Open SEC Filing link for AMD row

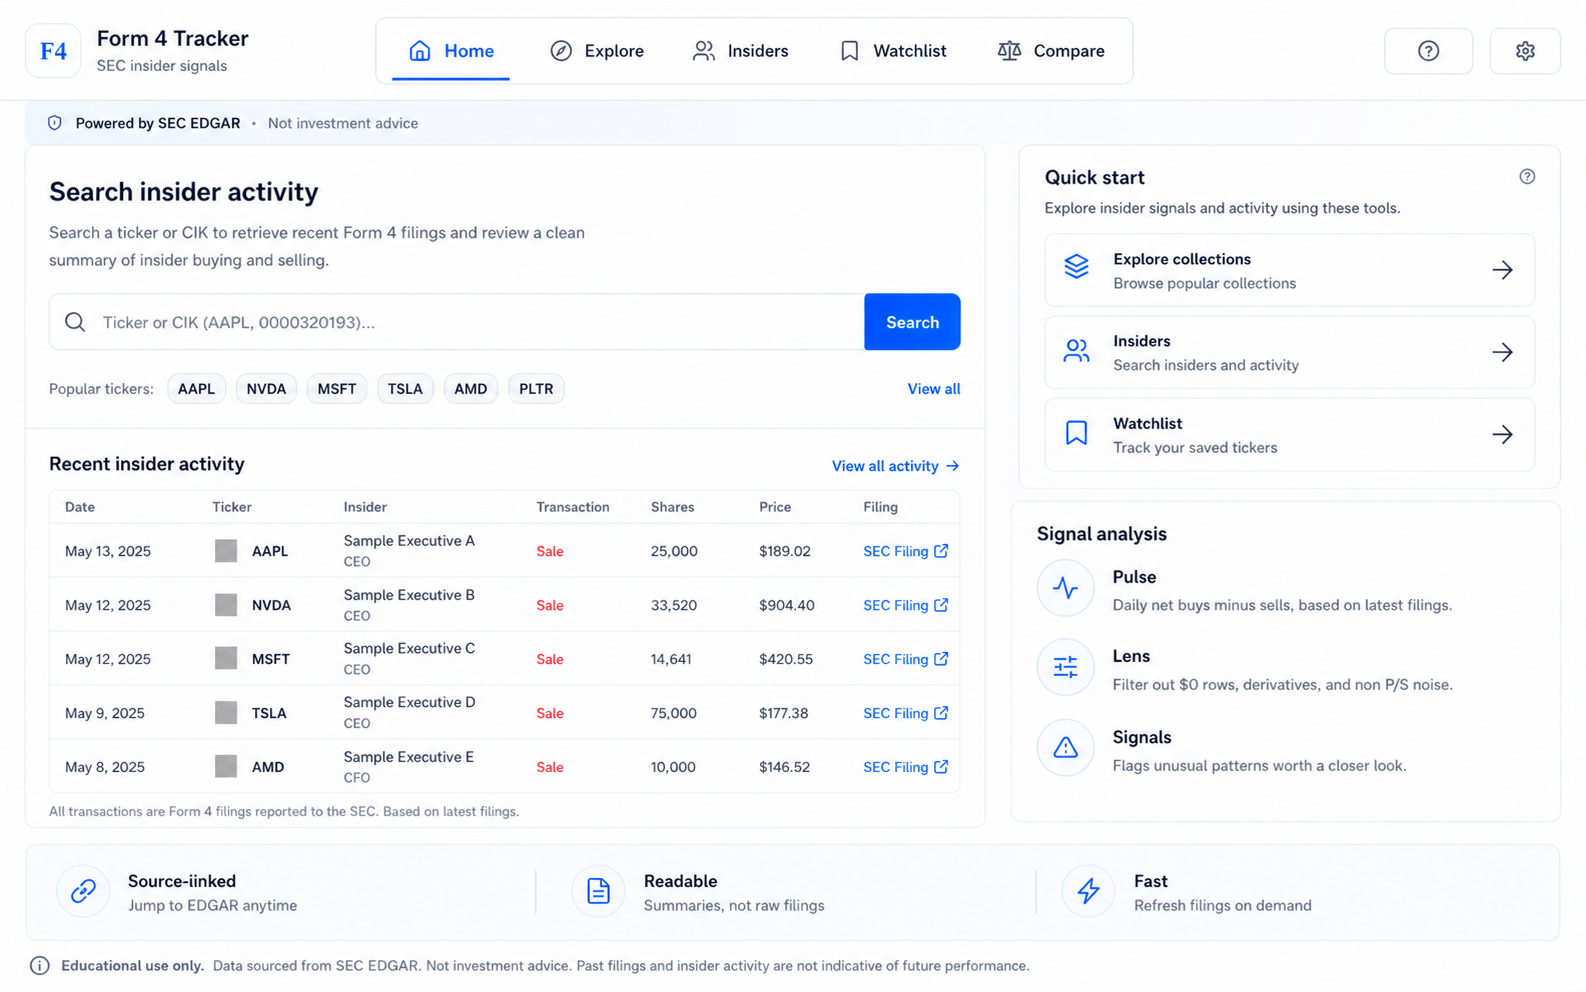tap(905, 767)
